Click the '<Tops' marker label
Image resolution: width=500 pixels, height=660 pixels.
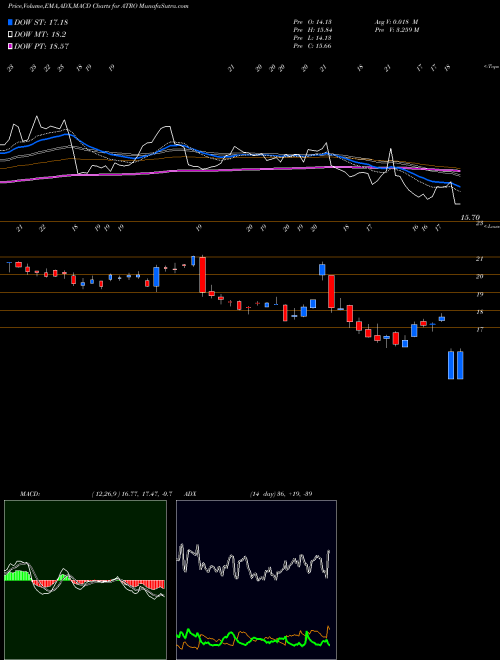point(491,67)
